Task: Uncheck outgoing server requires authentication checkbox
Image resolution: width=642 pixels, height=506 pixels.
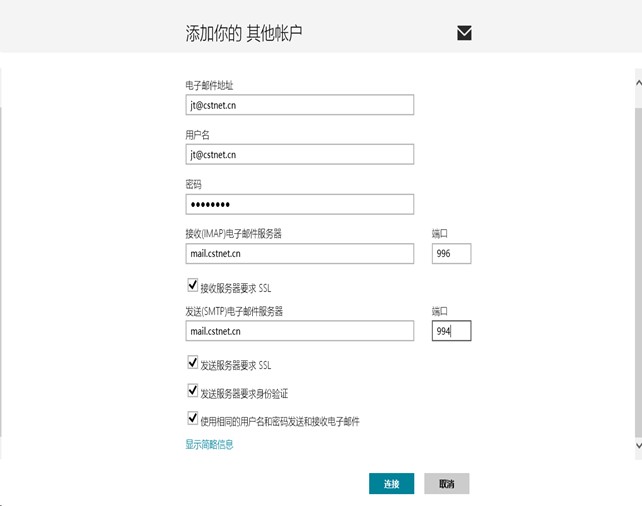Action: tap(192, 391)
